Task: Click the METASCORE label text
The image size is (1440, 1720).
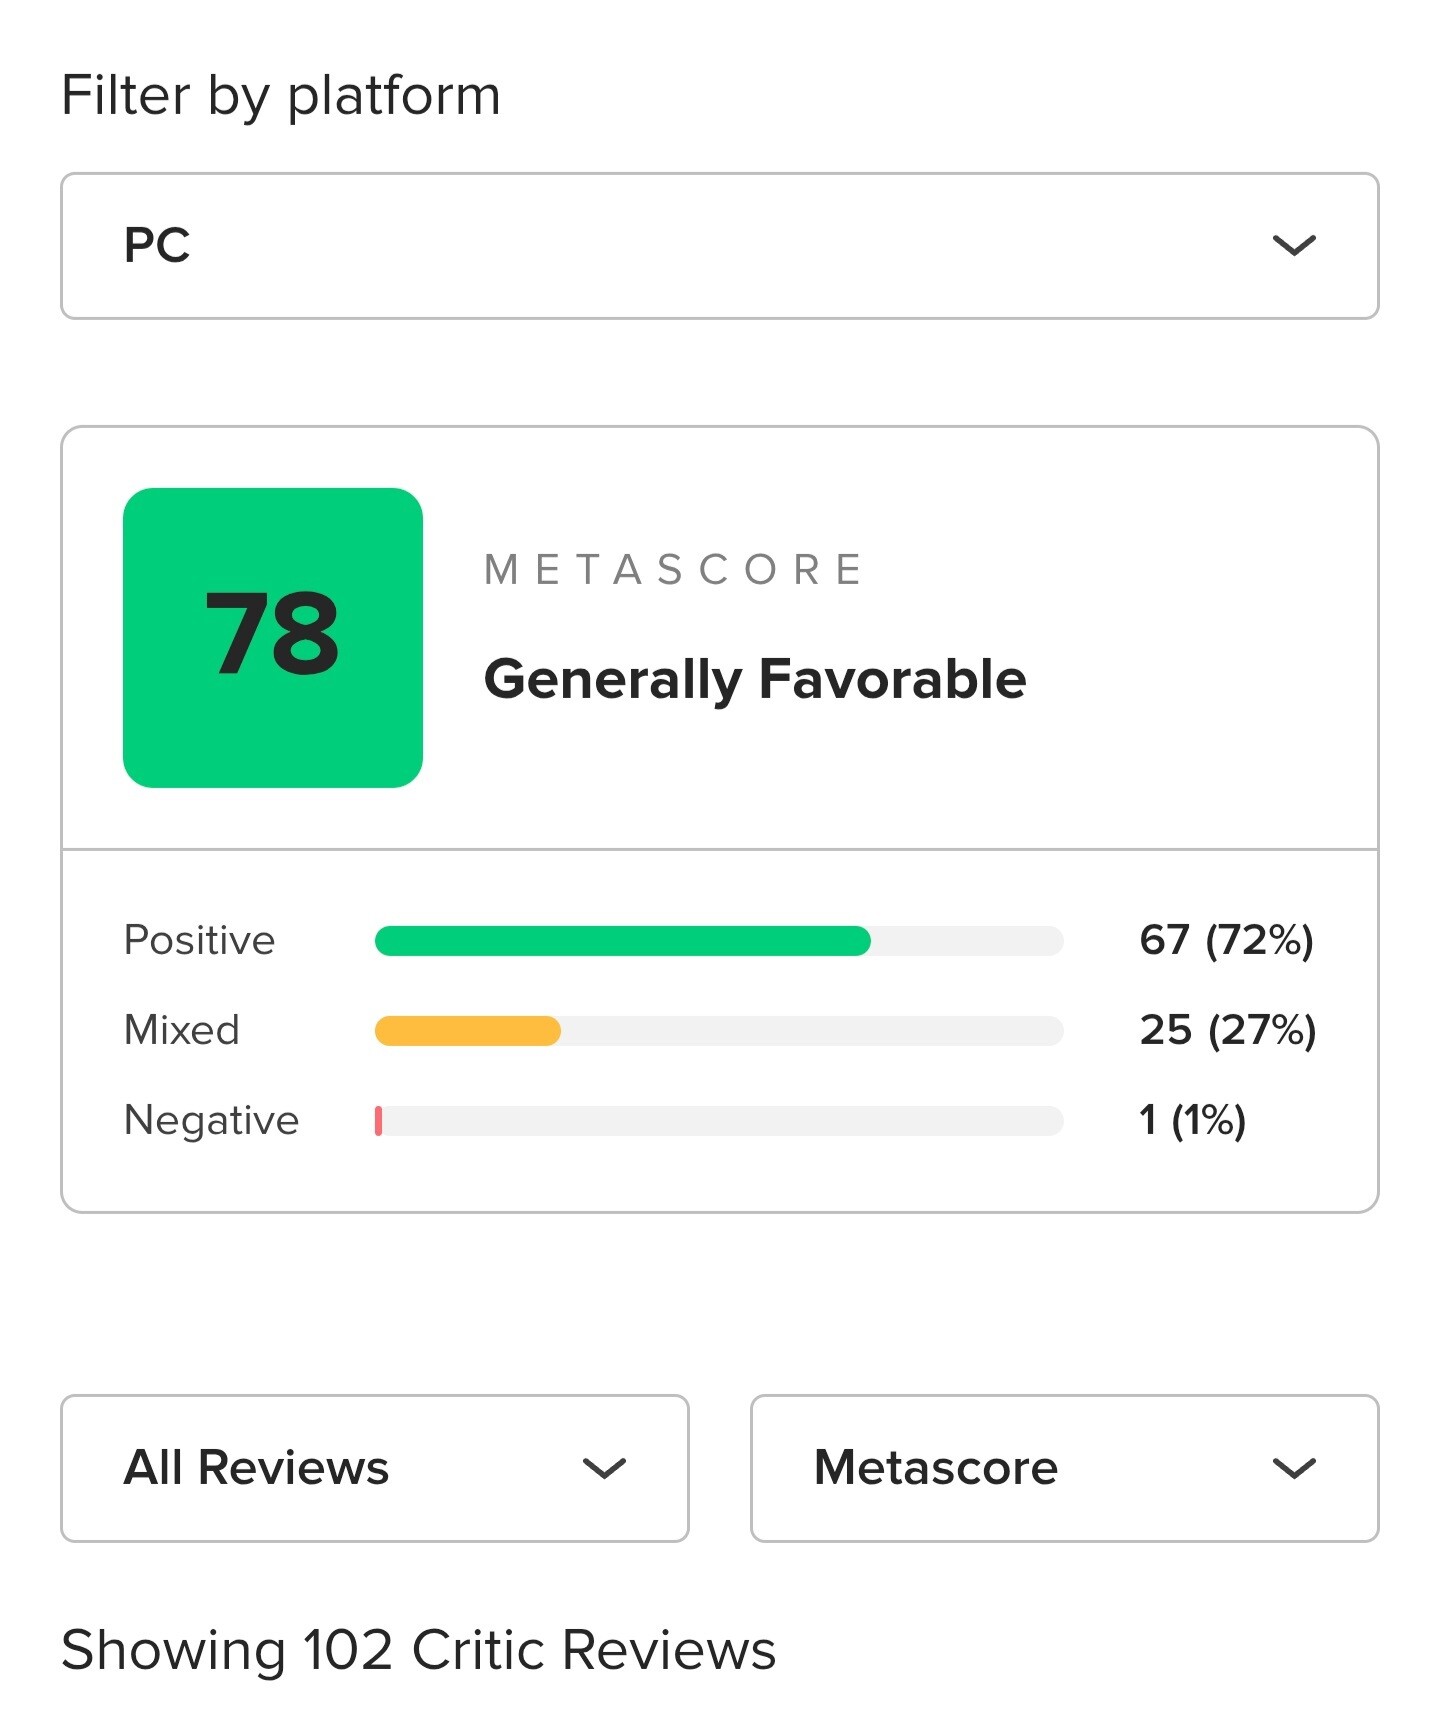Action: (x=672, y=570)
